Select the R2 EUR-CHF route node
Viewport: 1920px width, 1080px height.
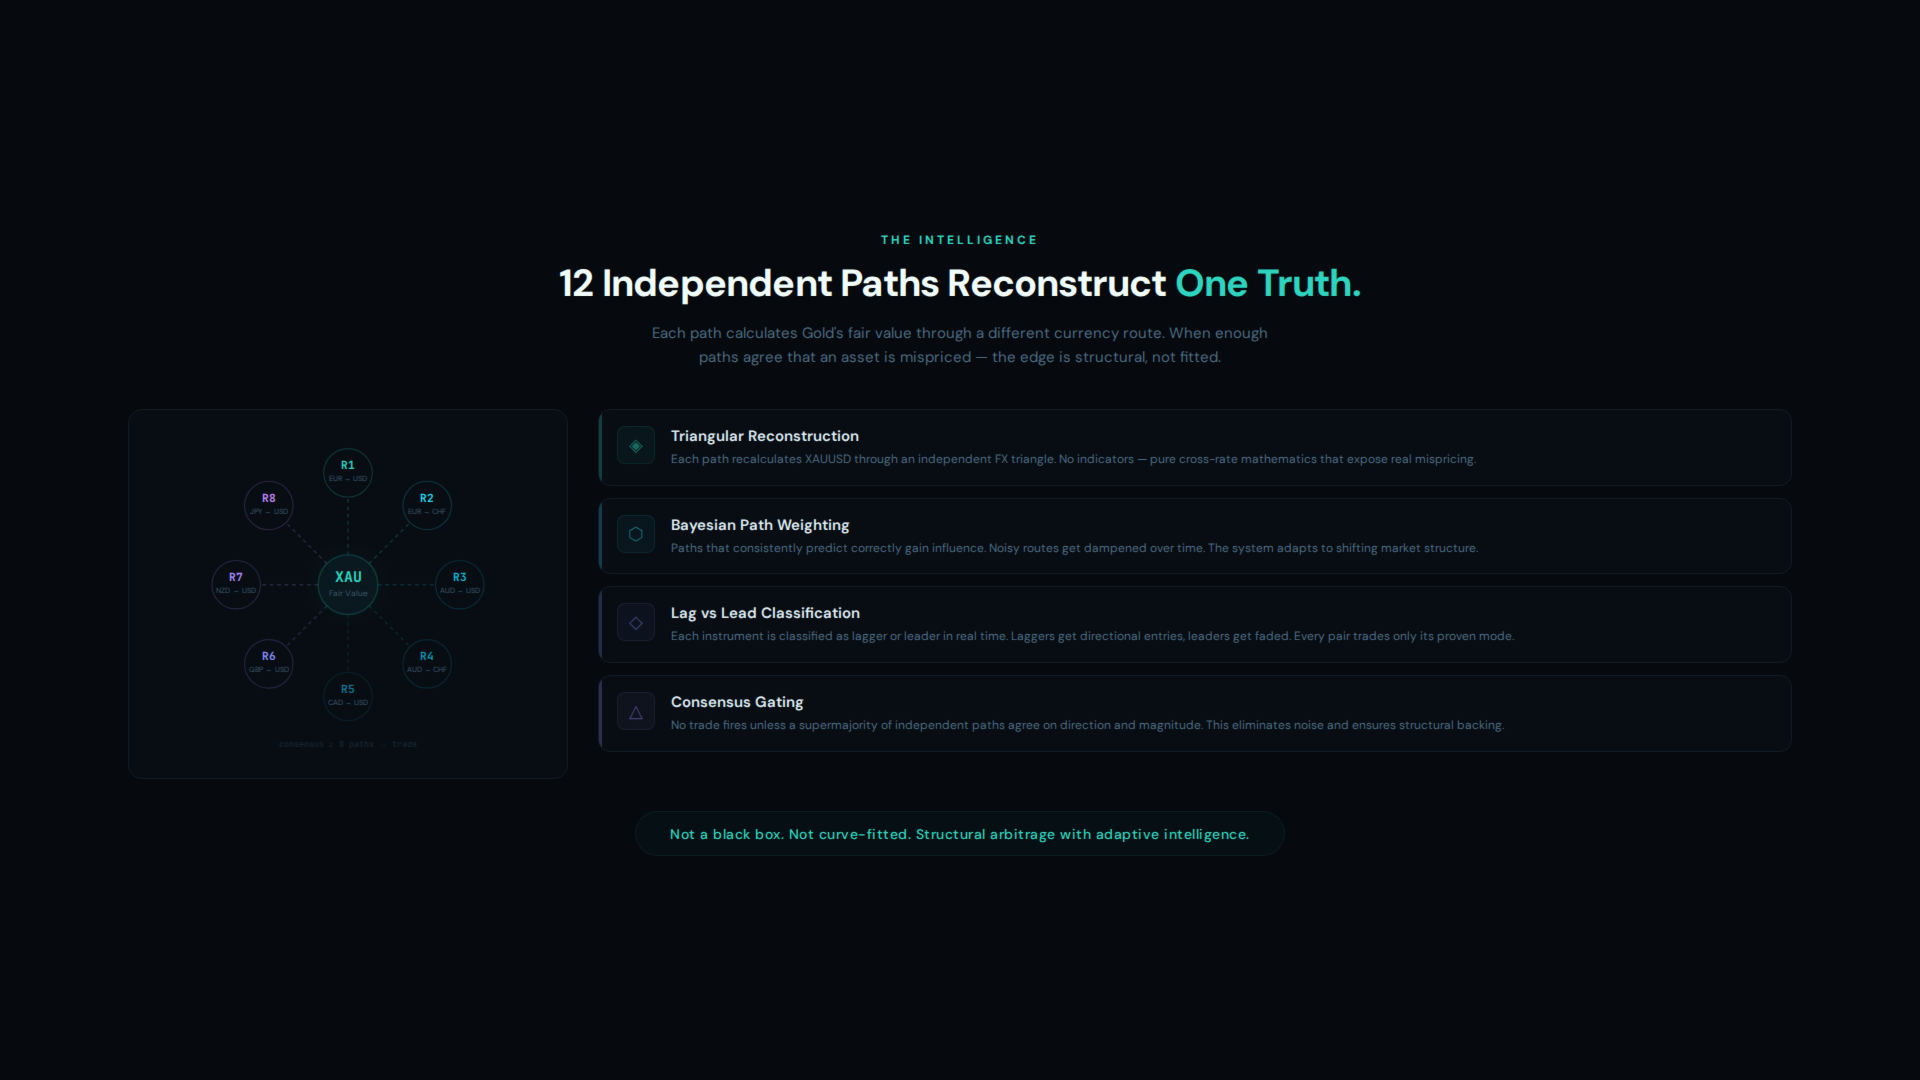pyautogui.click(x=427, y=504)
